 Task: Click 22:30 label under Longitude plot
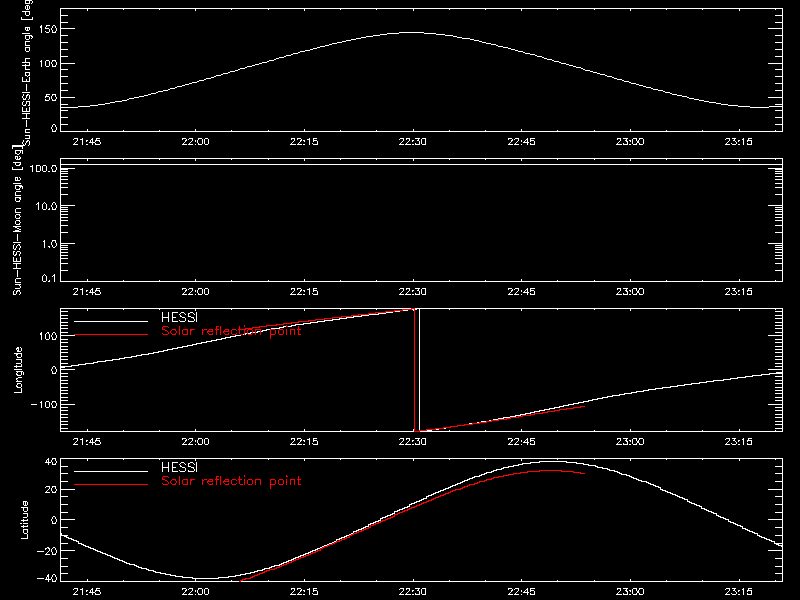[x=413, y=441]
